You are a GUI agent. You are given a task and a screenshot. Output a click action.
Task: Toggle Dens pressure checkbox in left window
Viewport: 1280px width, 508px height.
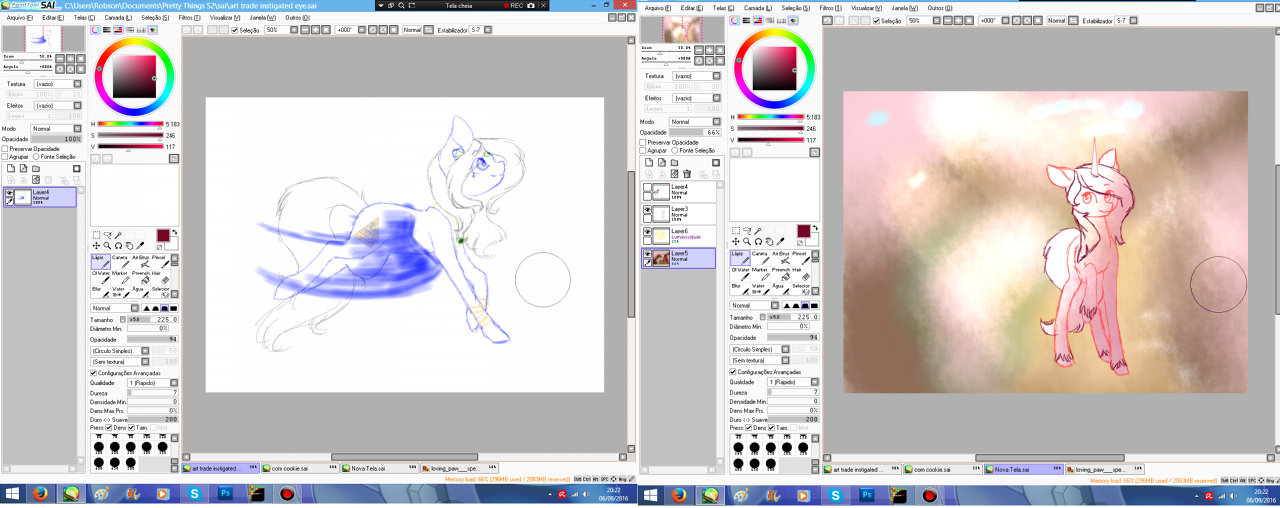point(110,427)
